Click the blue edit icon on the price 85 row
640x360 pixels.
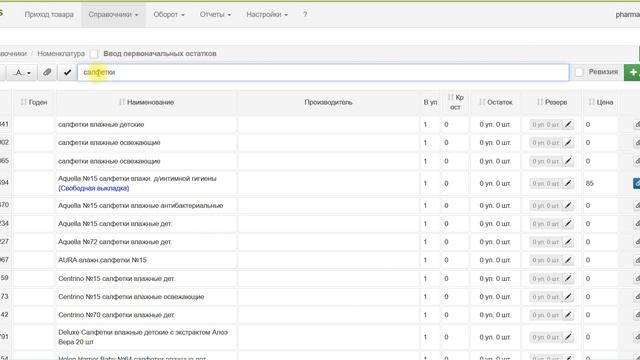[636, 183]
